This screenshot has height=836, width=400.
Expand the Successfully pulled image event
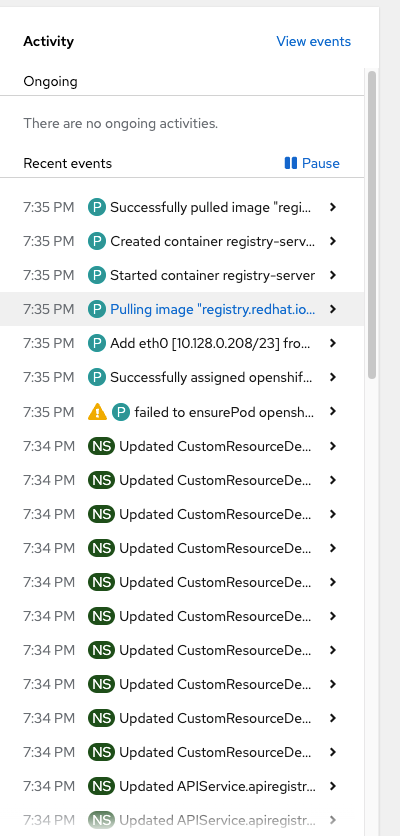tap(333, 207)
